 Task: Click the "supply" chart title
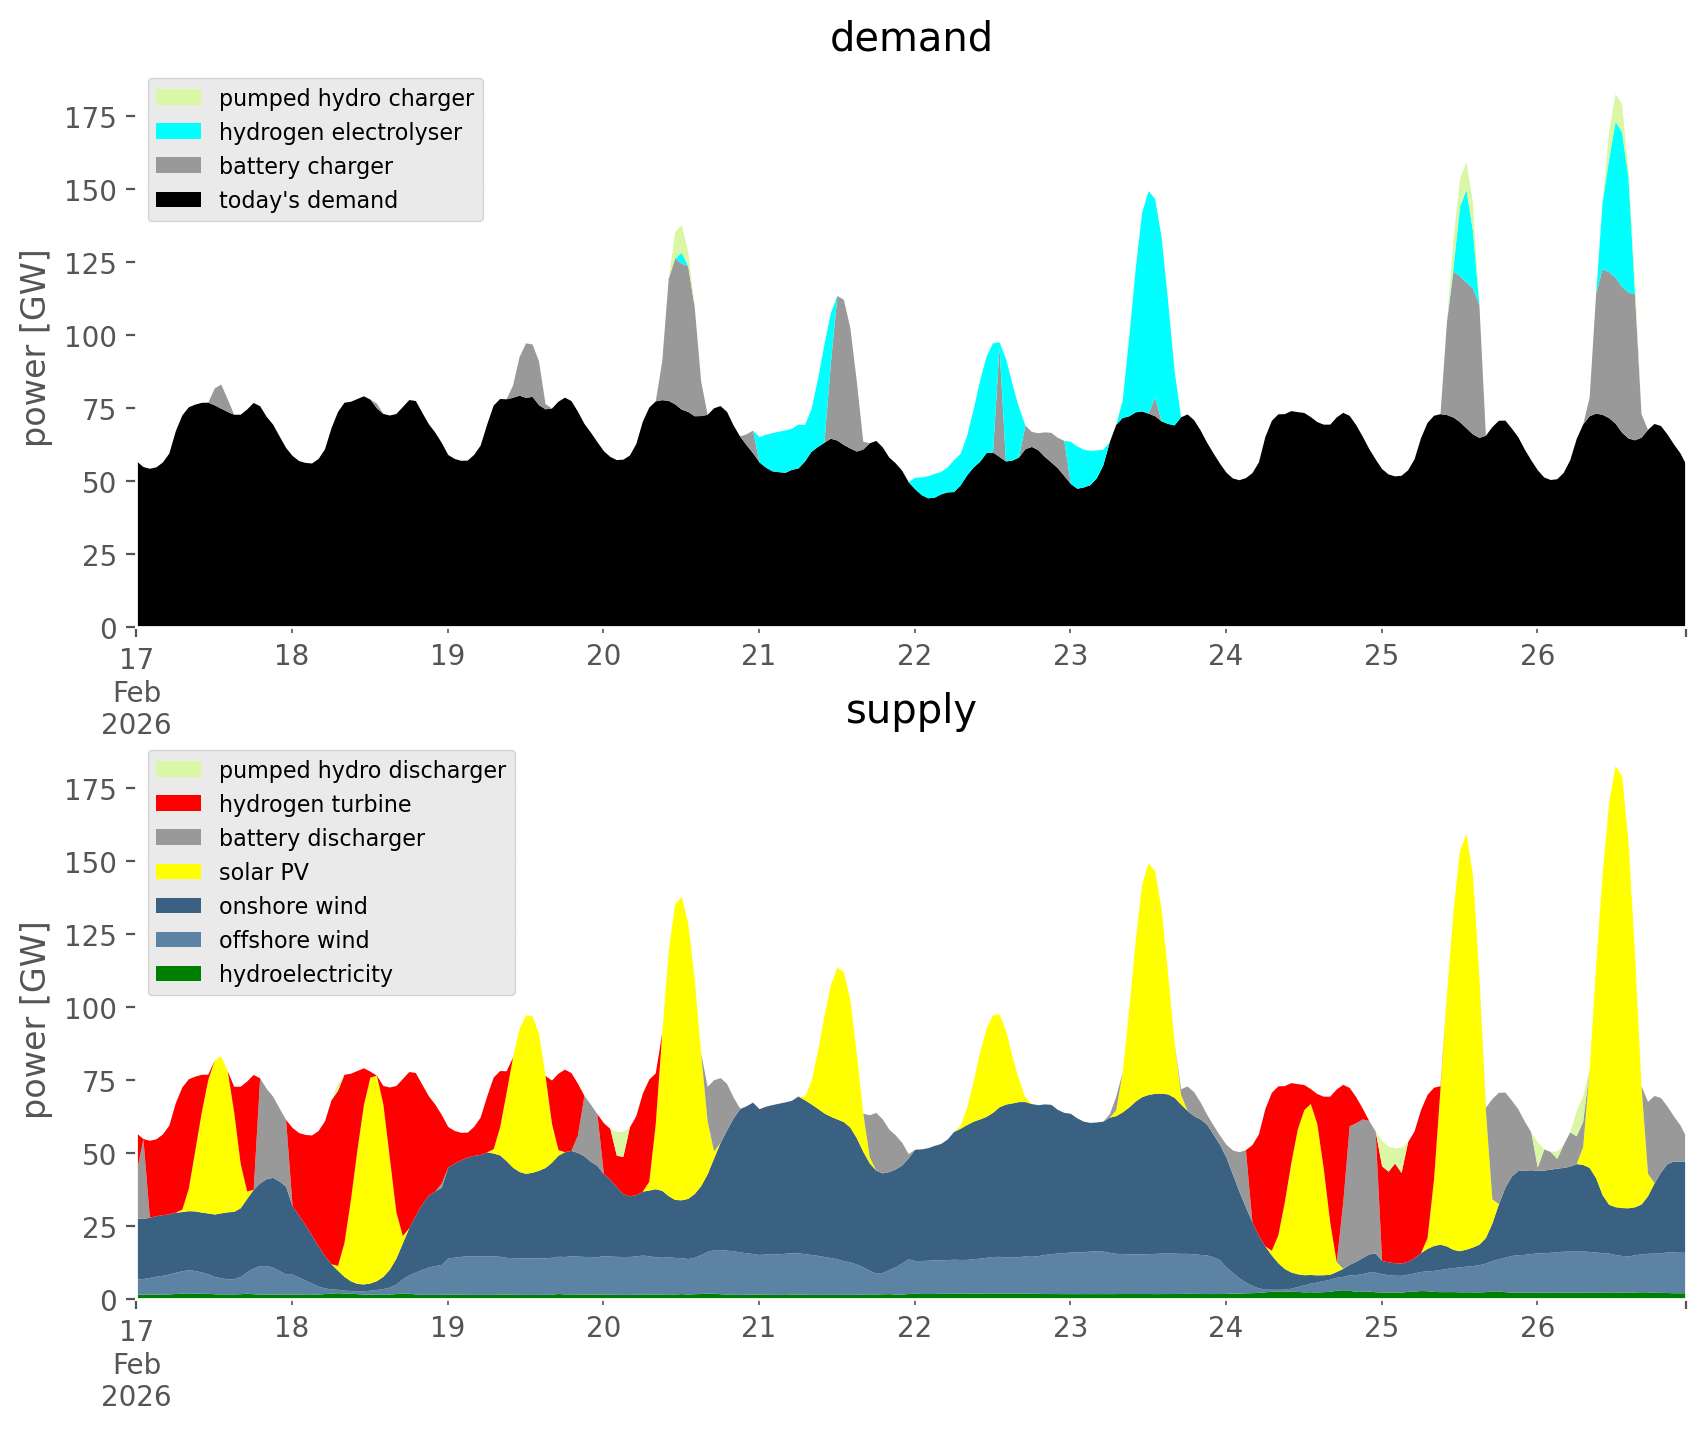click(x=910, y=710)
